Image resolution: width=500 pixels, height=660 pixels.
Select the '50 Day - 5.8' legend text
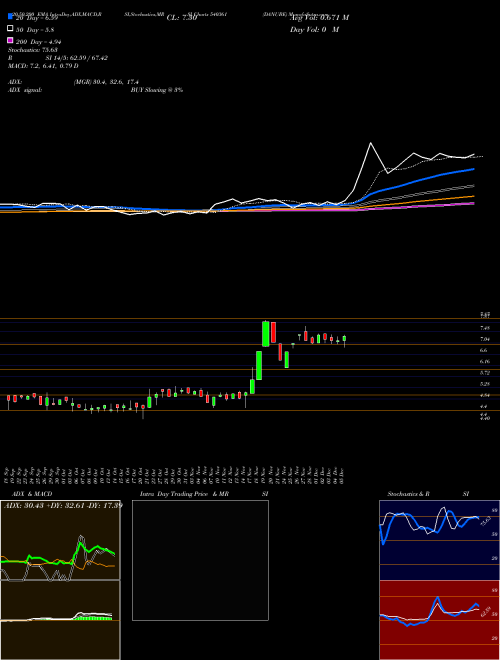[35, 30]
